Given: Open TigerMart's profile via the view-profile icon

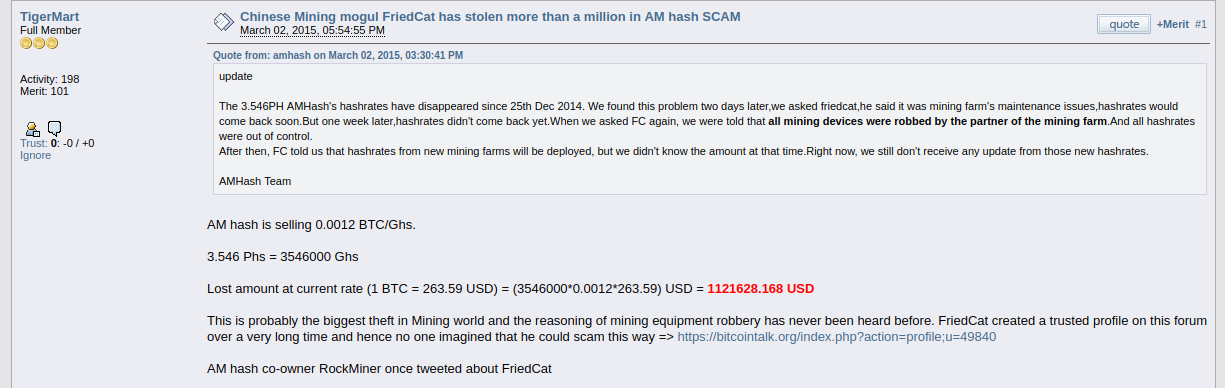Looking at the screenshot, I should (x=33, y=128).
